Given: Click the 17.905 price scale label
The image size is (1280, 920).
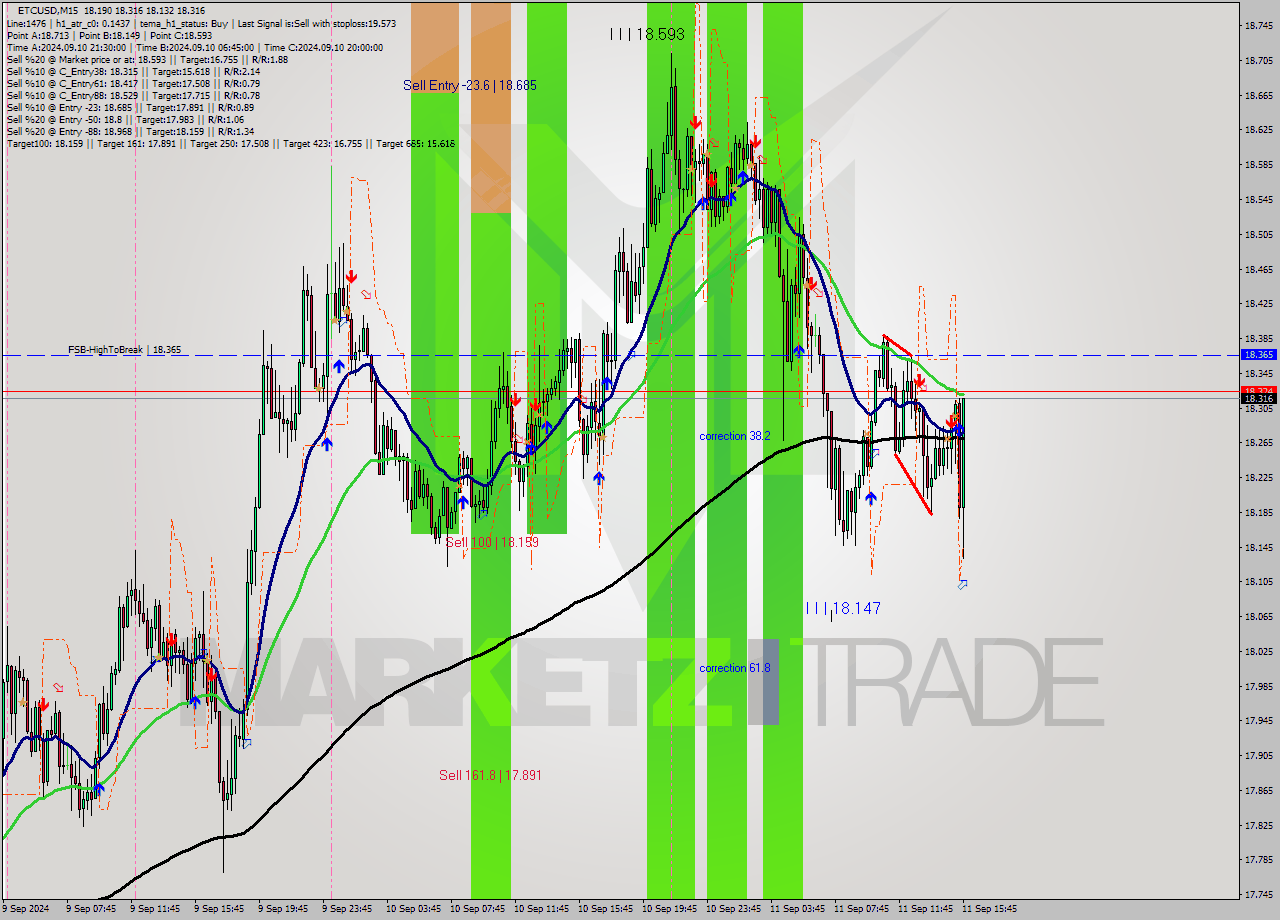Looking at the screenshot, I should coord(1258,755).
